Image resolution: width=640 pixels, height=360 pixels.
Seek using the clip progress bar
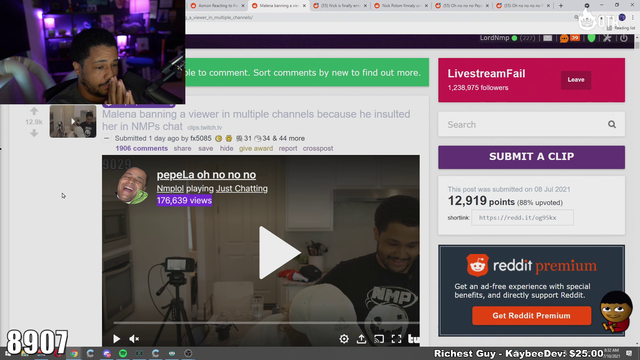tap(266, 323)
